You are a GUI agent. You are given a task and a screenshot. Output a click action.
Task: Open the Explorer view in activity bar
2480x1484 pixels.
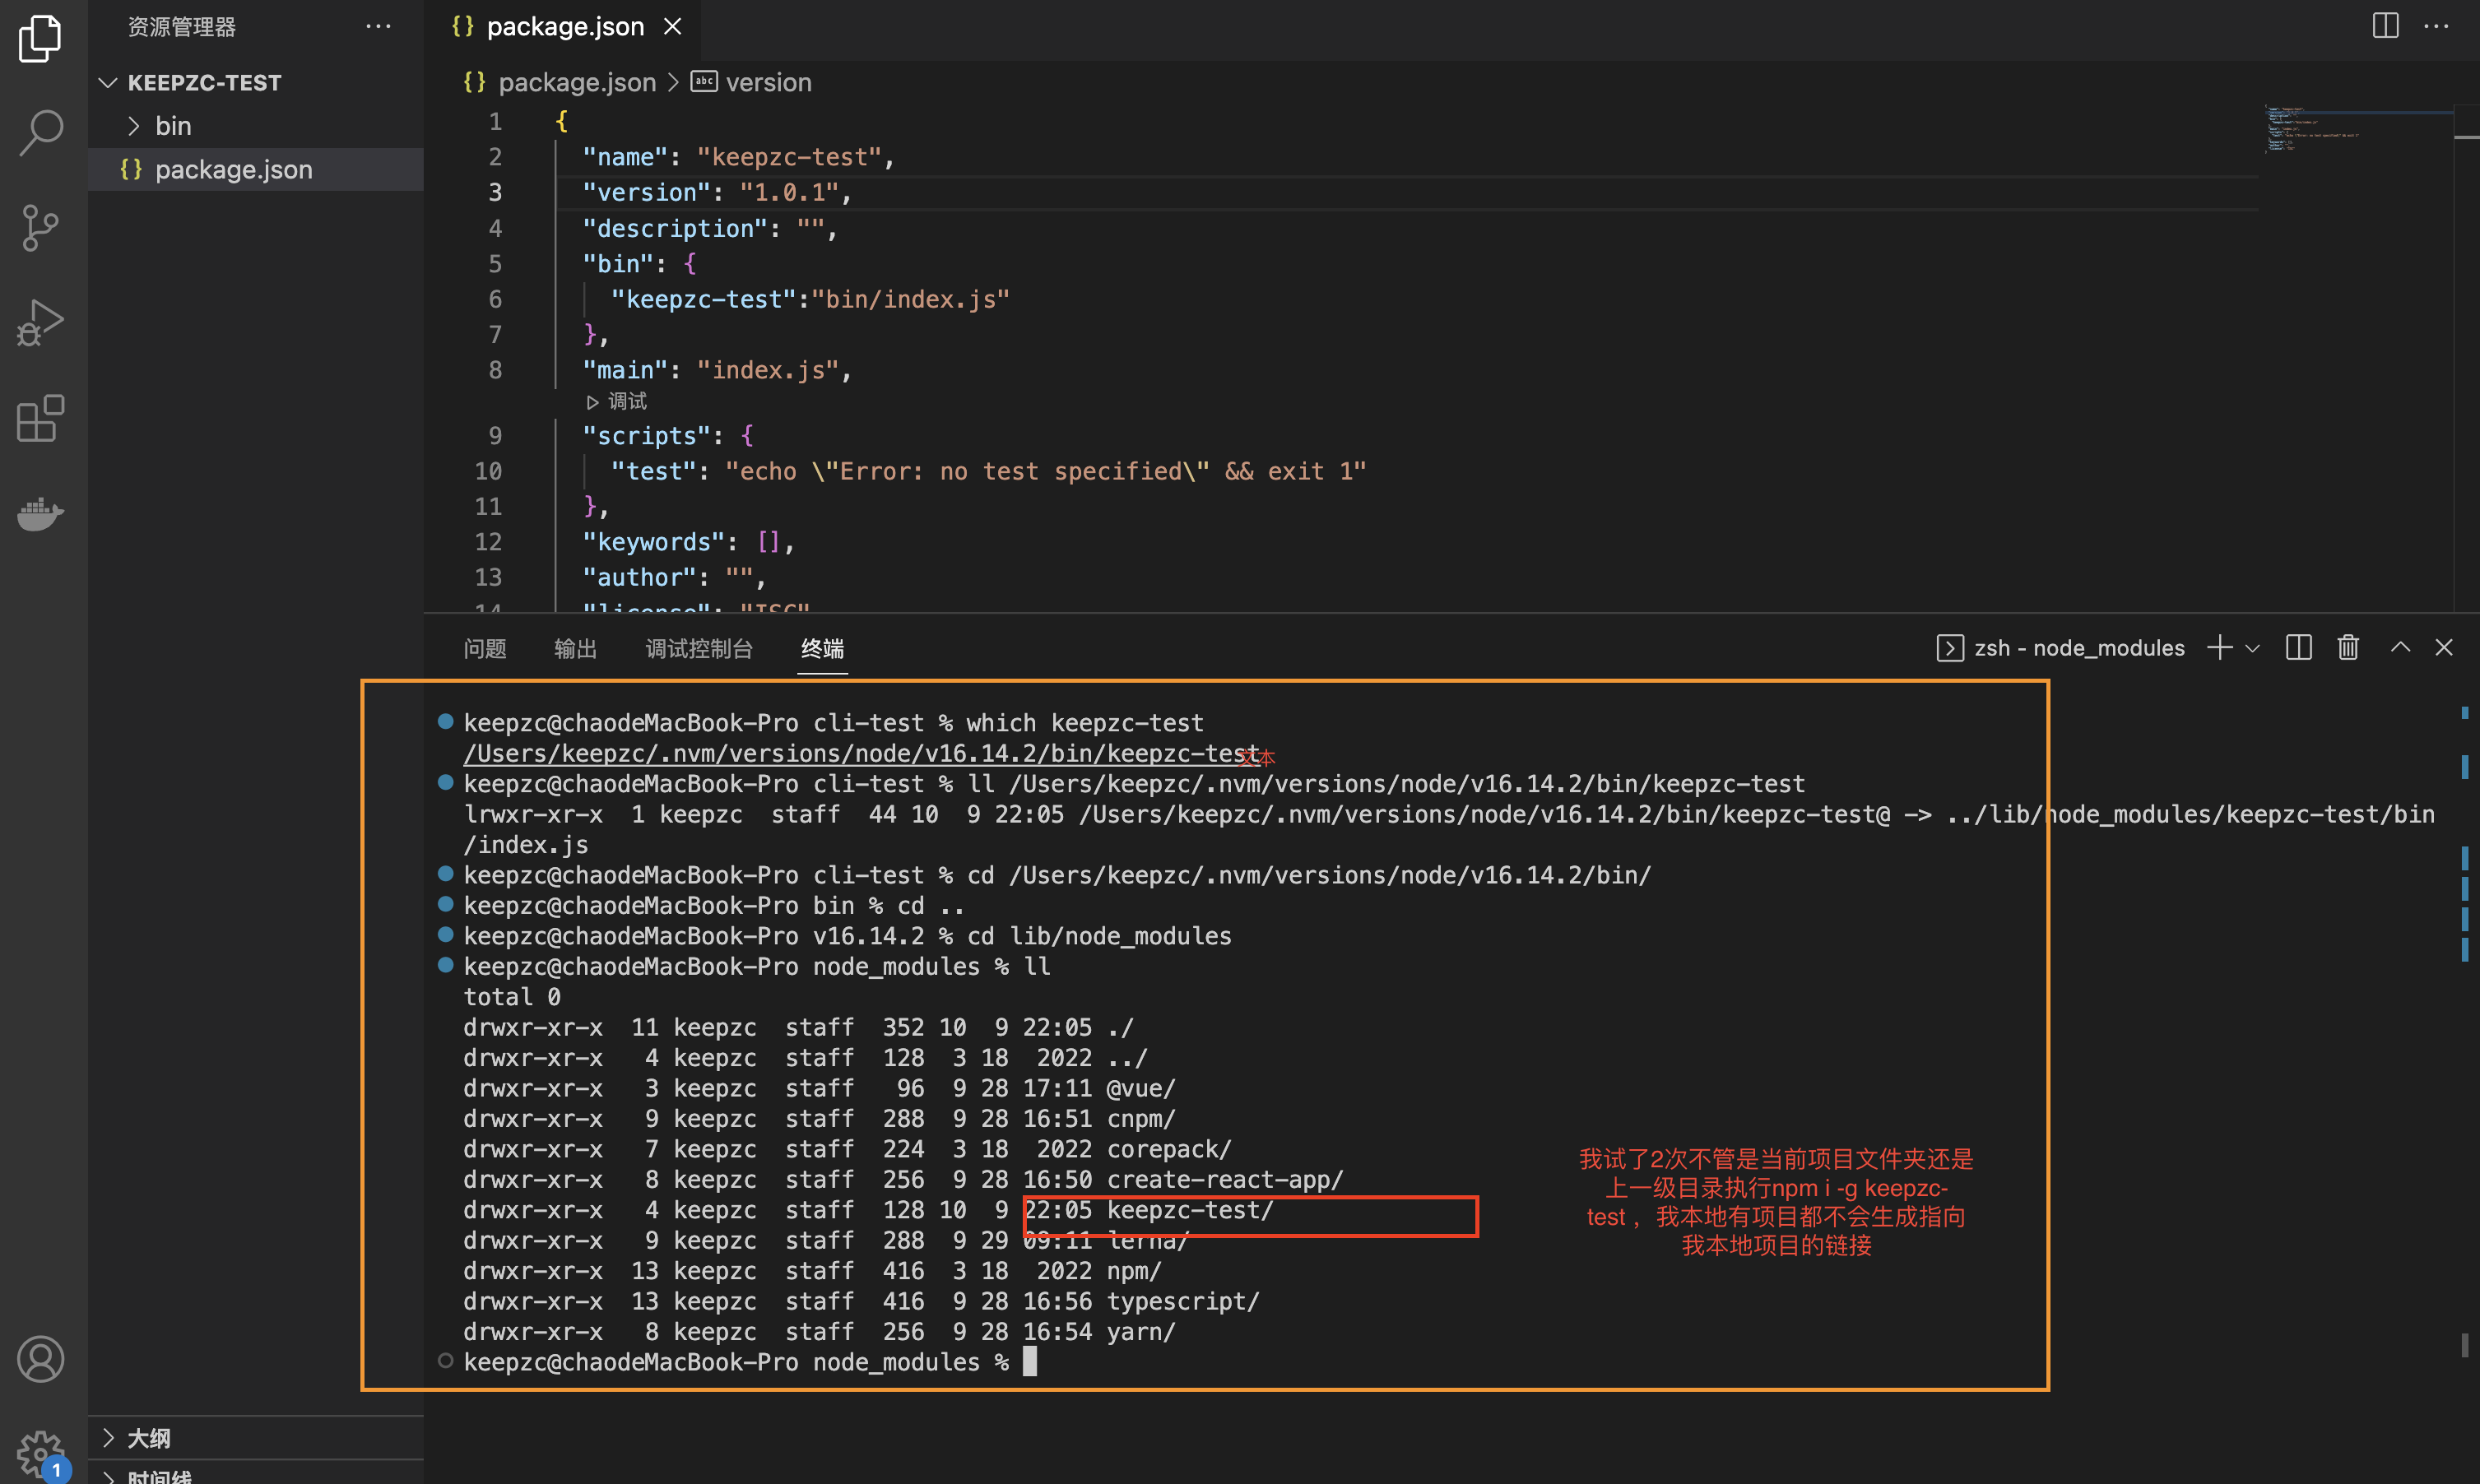[x=40, y=37]
